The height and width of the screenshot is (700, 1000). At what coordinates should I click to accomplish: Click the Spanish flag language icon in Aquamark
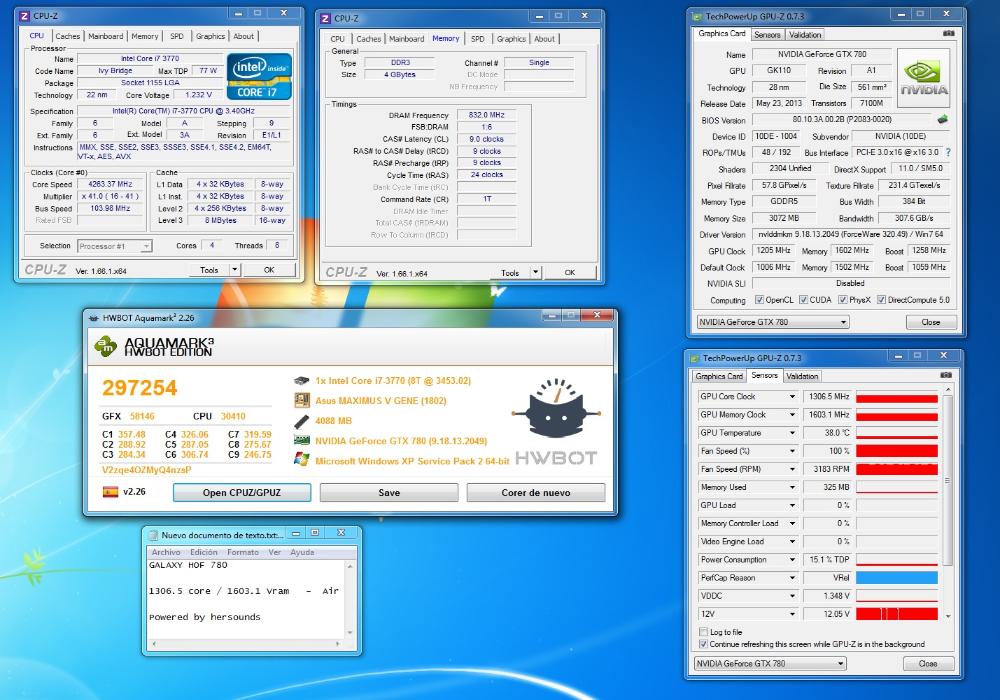[110, 492]
